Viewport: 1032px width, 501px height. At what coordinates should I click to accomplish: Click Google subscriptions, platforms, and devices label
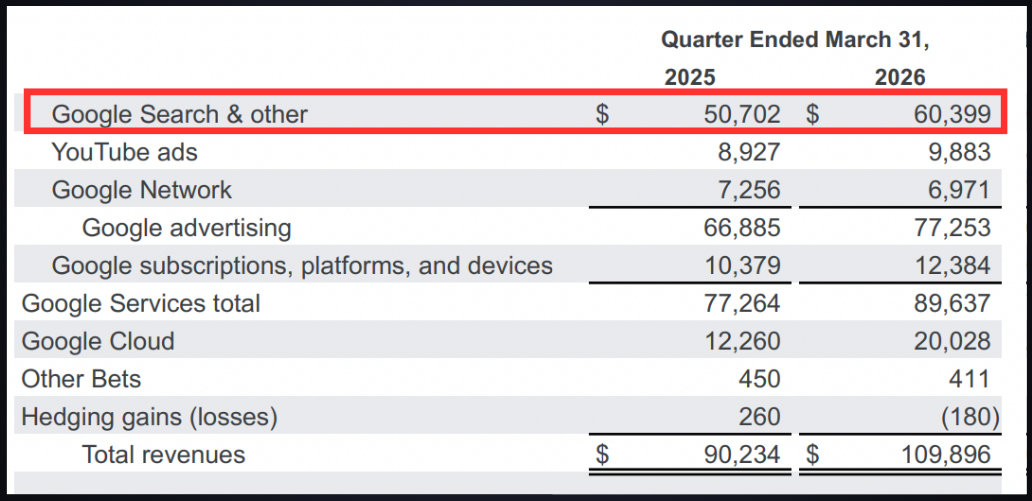click(302, 266)
